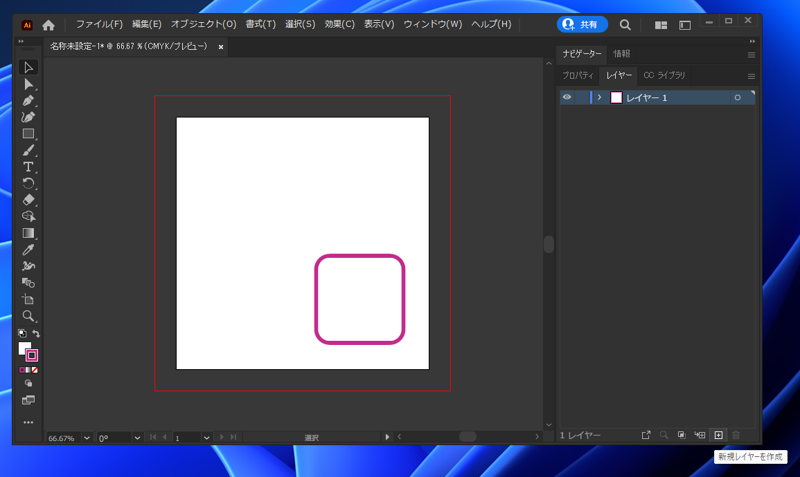This screenshot has height=477, width=800.
Task: Go to Illustrator Home screen
Action: [48, 24]
